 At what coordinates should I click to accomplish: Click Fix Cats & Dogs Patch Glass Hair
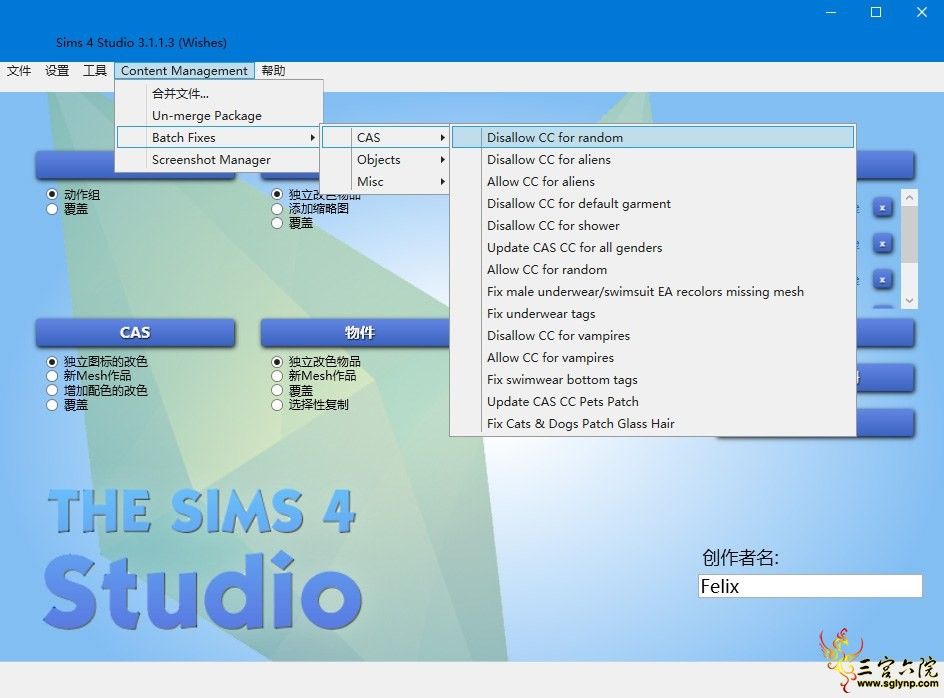pos(653,423)
